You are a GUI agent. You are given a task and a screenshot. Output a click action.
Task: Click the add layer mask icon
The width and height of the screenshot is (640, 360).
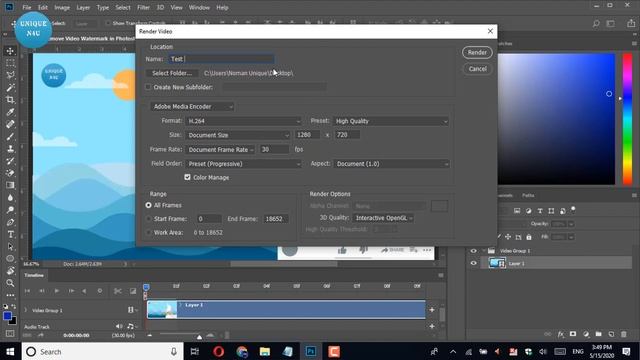(x=573, y=334)
